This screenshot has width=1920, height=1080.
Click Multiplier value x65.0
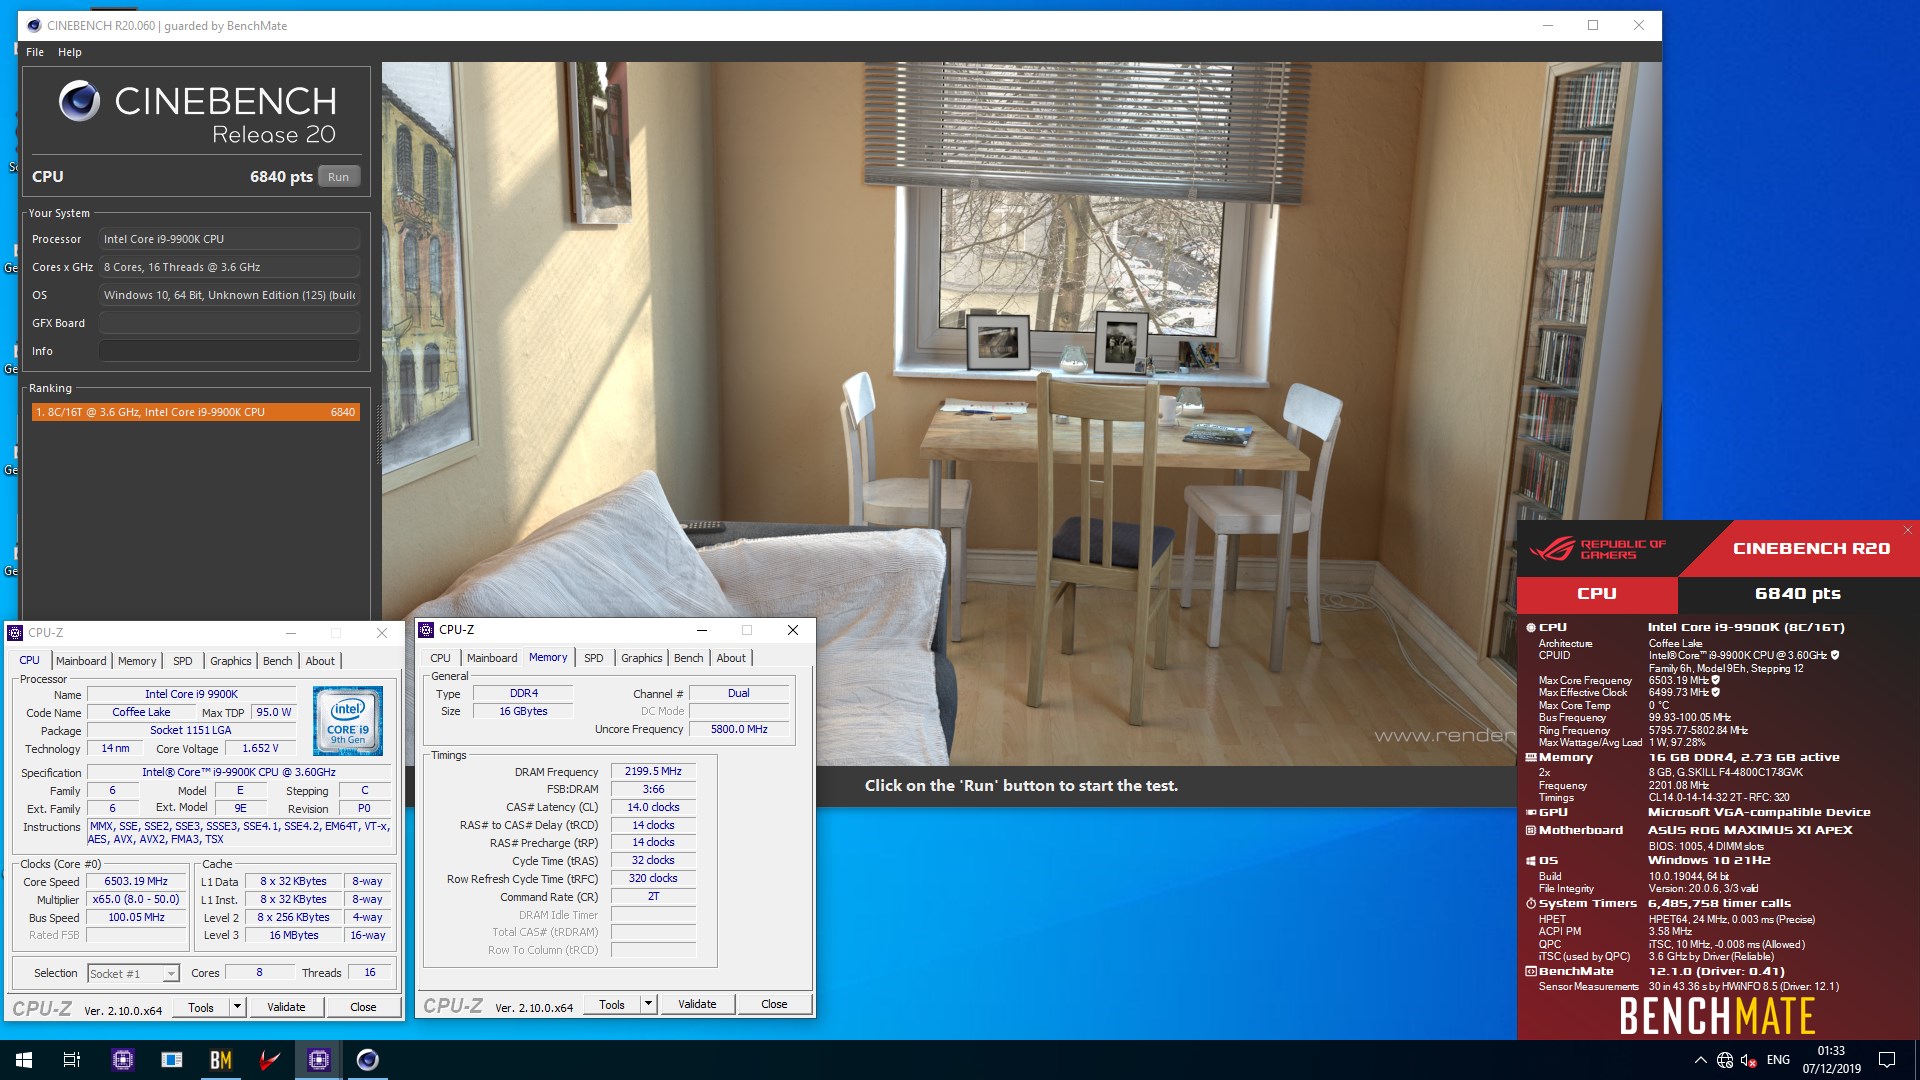pos(136,899)
